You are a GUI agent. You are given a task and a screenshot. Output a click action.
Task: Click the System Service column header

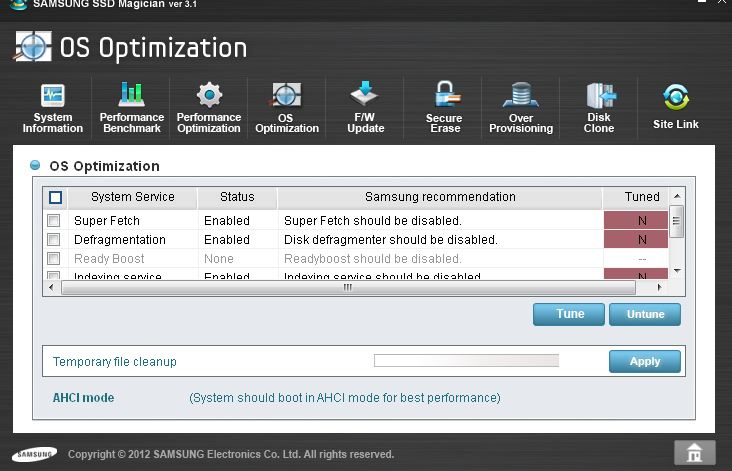[x=133, y=197]
